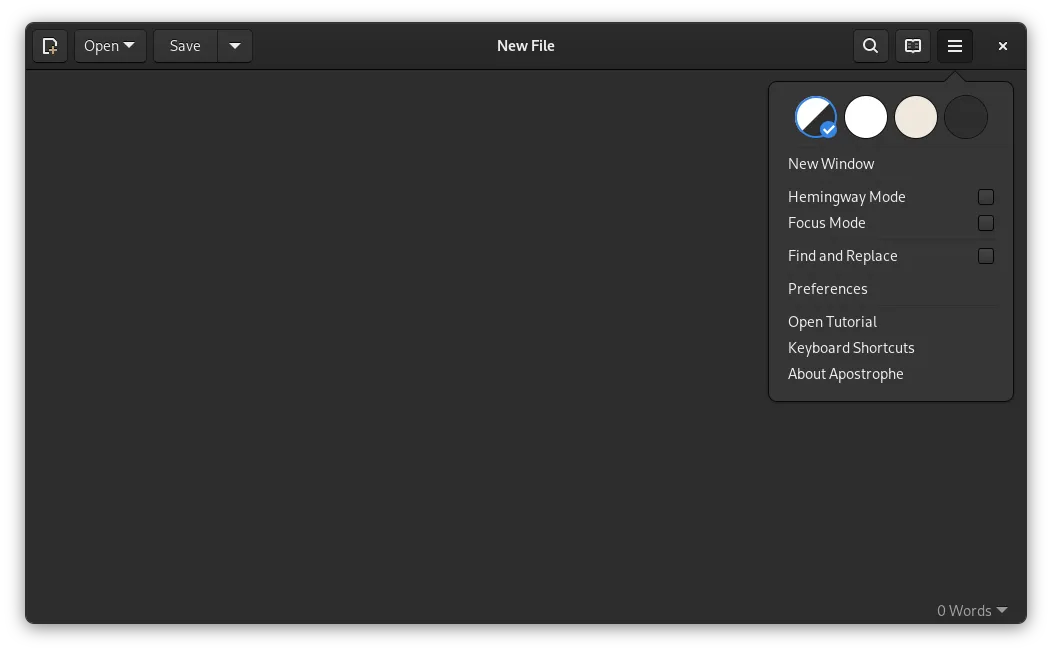Expand the Open dropdown
The height and width of the screenshot is (652, 1052).
(110, 46)
